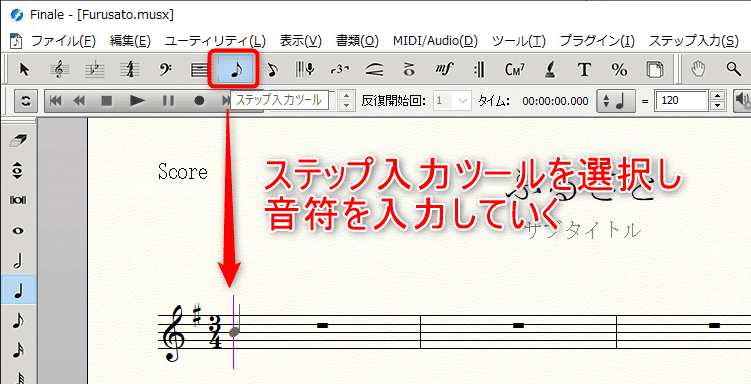Open the tempo note value selector
751x384 pixels.
[x=615, y=101]
